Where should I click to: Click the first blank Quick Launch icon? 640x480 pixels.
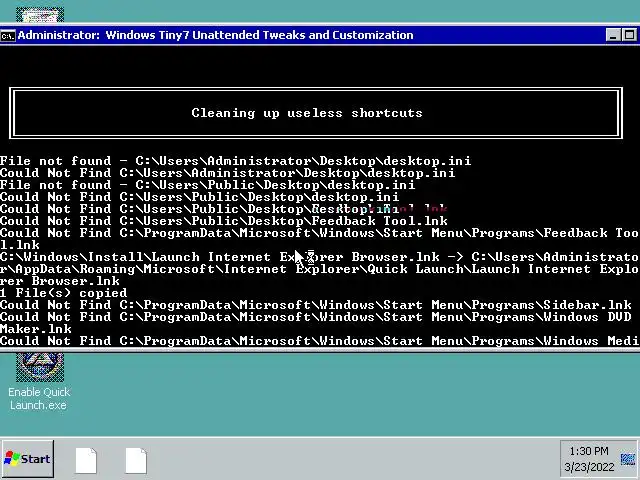click(x=86, y=460)
